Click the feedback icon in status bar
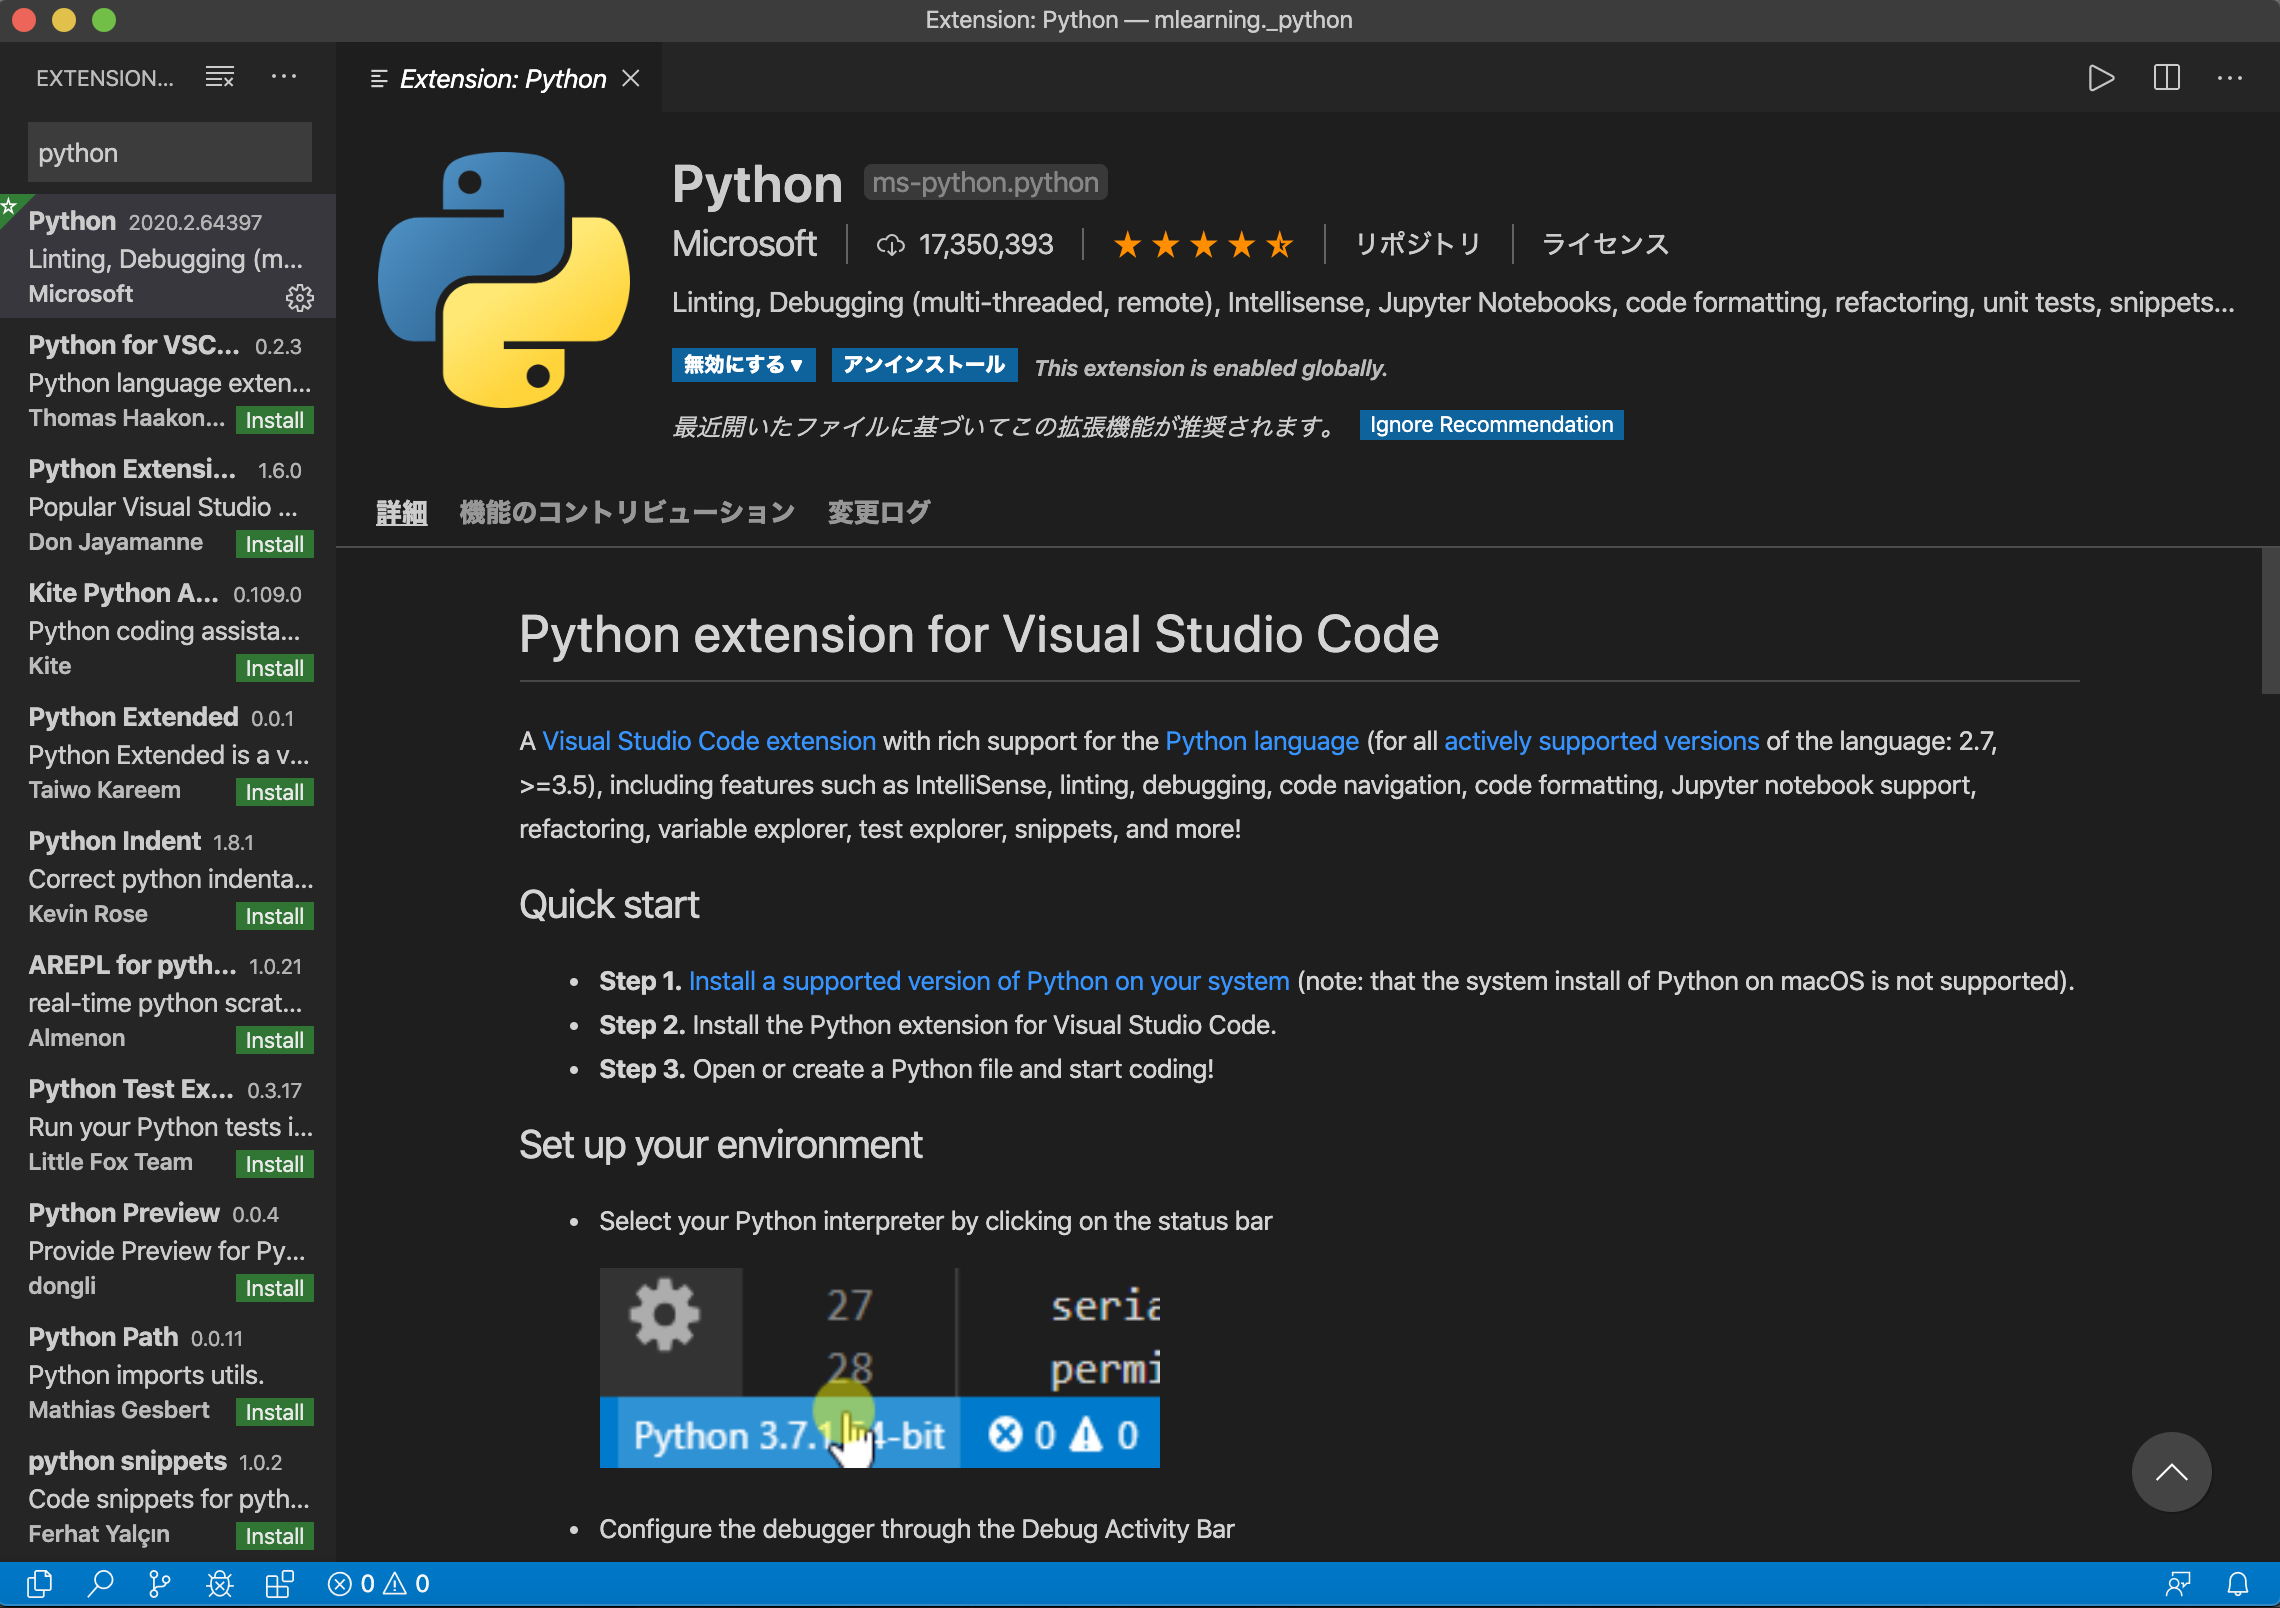This screenshot has height=1608, width=2280. coord(2178,1584)
